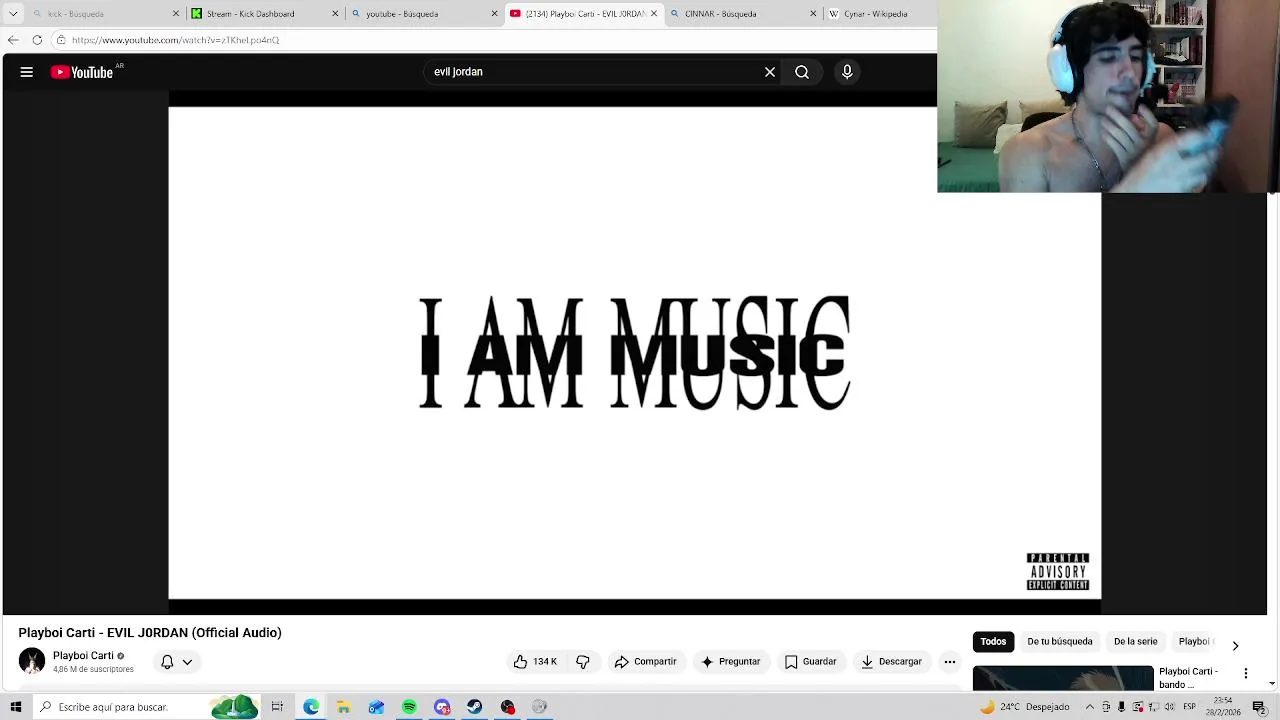
Task: Open the Outlook icon in taskbar
Action: (x=376, y=707)
